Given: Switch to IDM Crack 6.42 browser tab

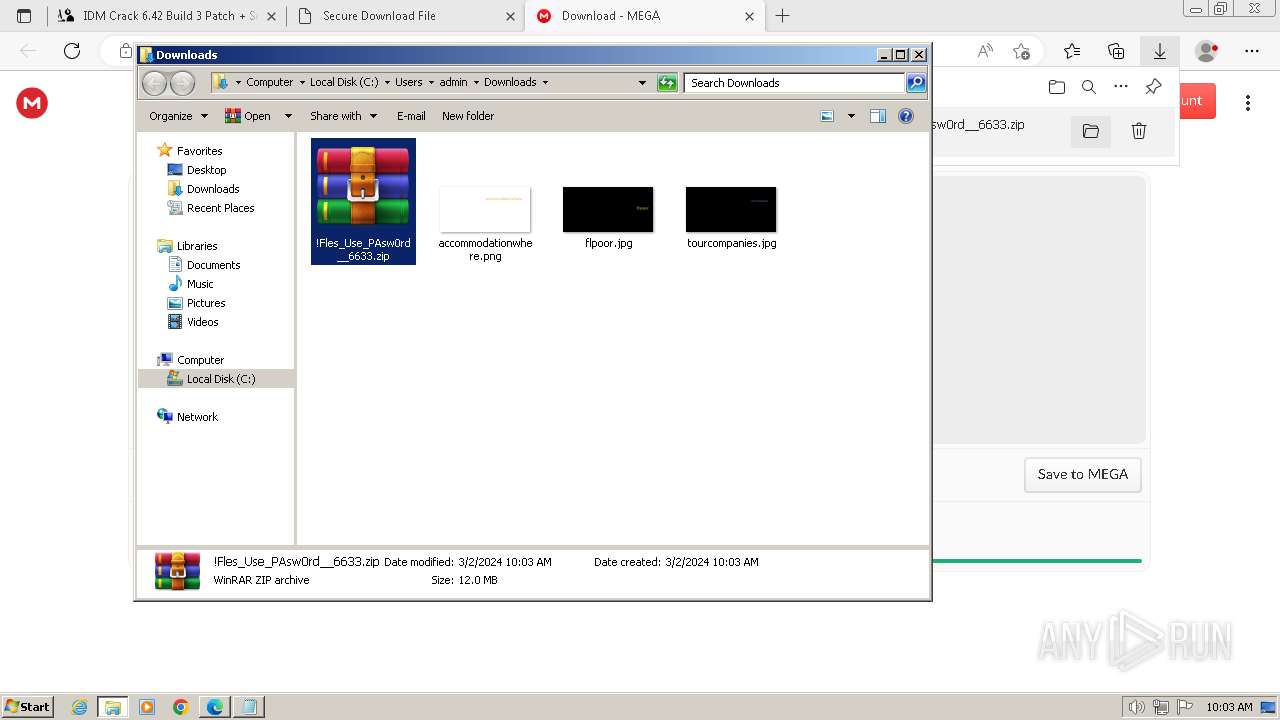Looking at the screenshot, I should click(166, 16).
